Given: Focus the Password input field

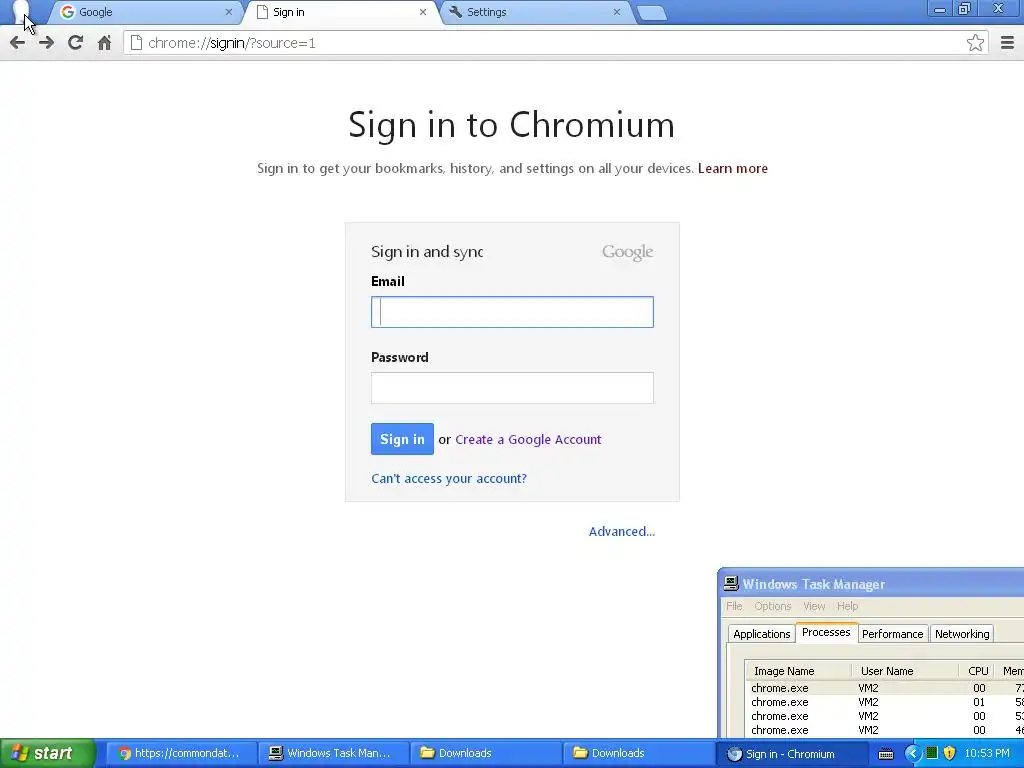Looking at the screenshot, I should point(512,388).
